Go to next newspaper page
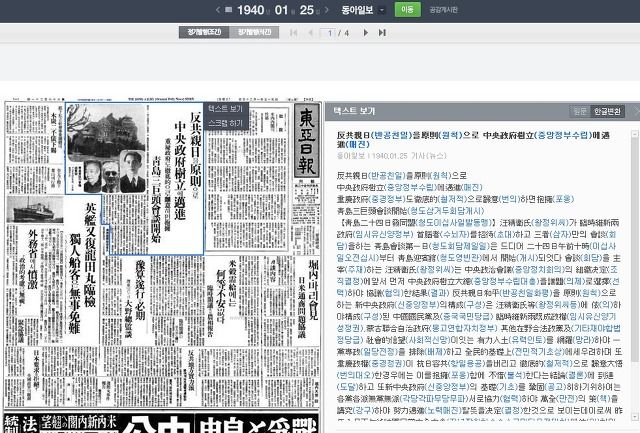The width and height of the screenshot is (640, 433). (366, 33)
